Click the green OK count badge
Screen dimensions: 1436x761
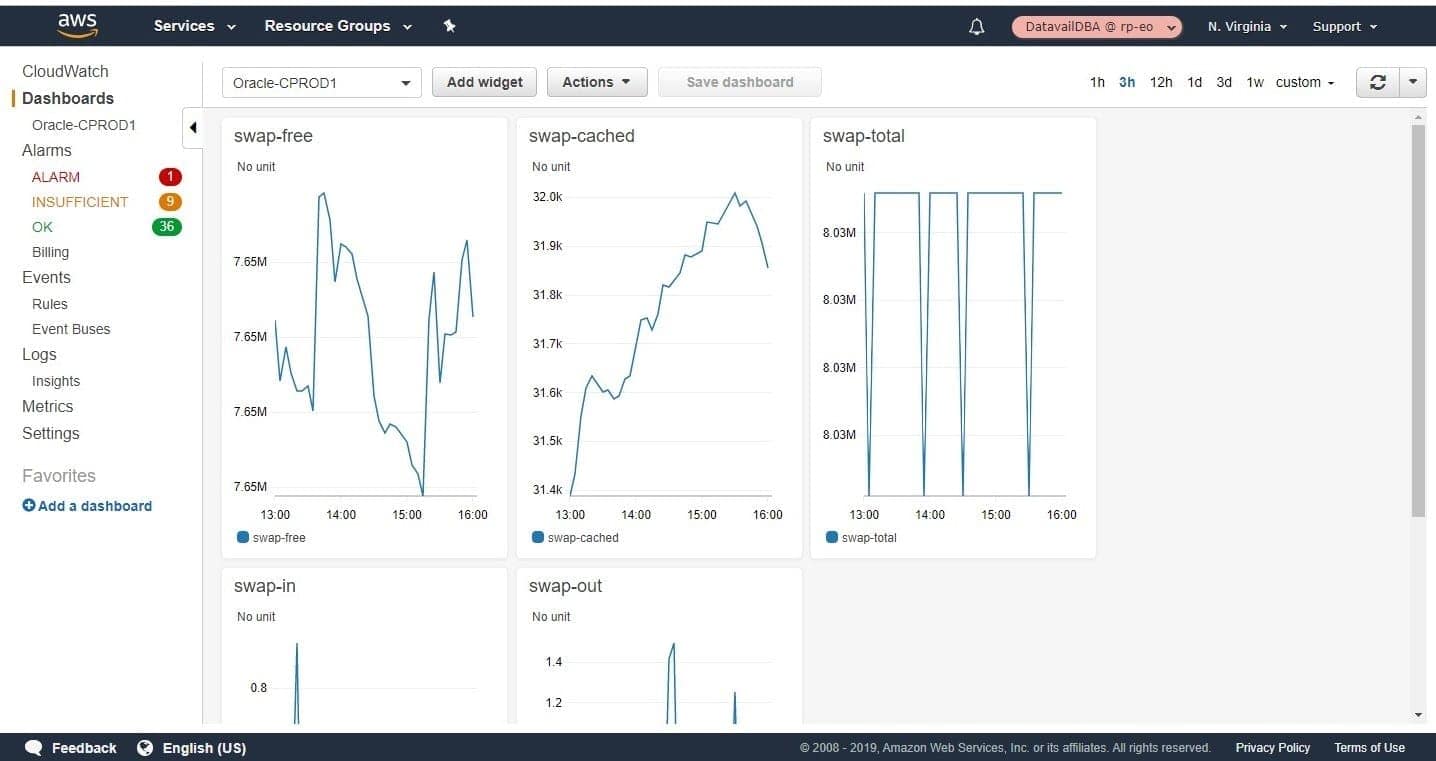pos(167,227)
